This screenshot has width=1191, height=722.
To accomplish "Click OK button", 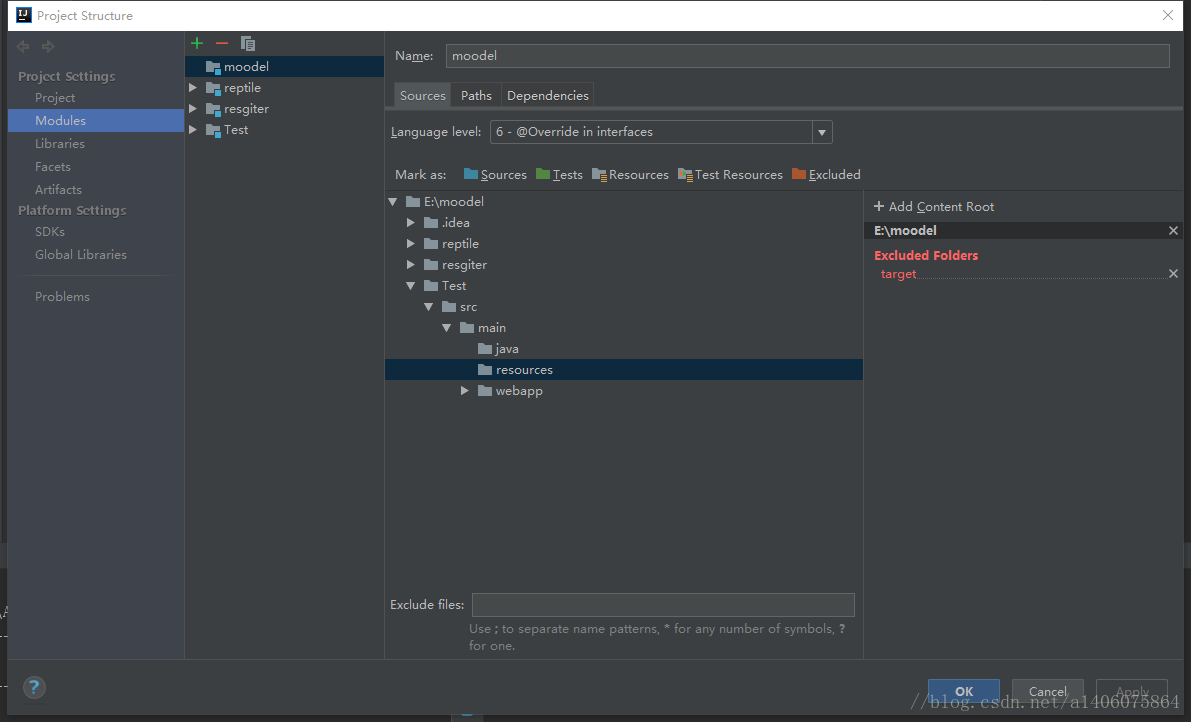I will click(964, 692).
